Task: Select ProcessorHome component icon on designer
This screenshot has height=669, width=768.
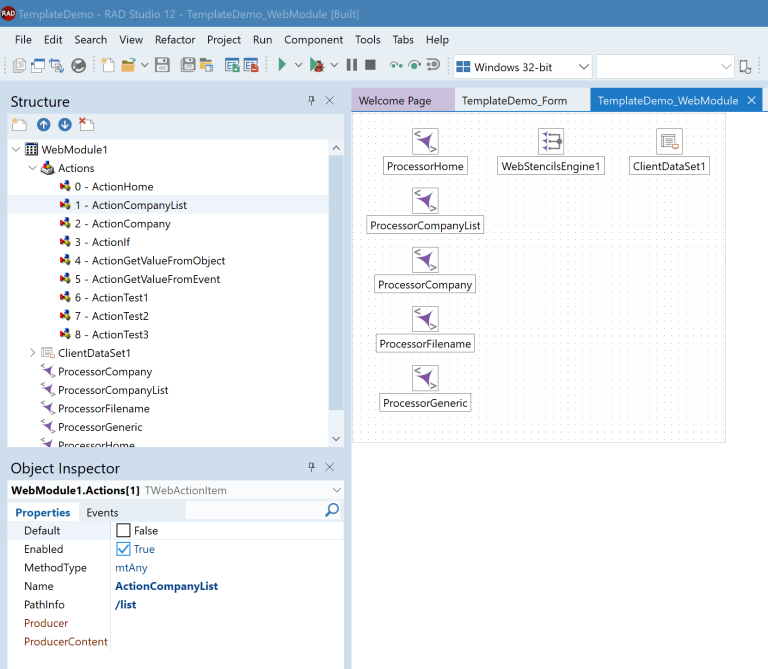Action: pos(425,141)
